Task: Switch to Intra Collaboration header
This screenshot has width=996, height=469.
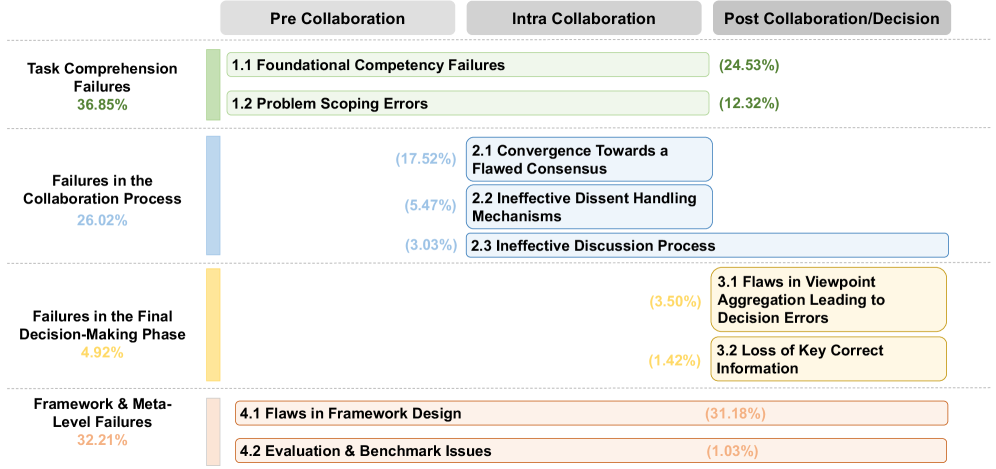Action: 583,19
